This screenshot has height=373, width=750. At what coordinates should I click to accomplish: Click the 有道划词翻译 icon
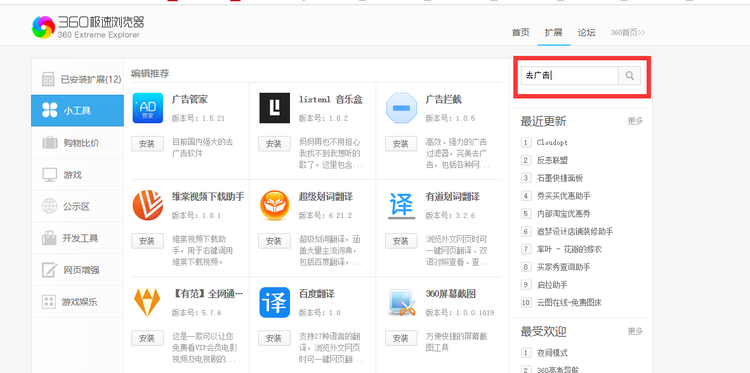click(x=401, y=205)
